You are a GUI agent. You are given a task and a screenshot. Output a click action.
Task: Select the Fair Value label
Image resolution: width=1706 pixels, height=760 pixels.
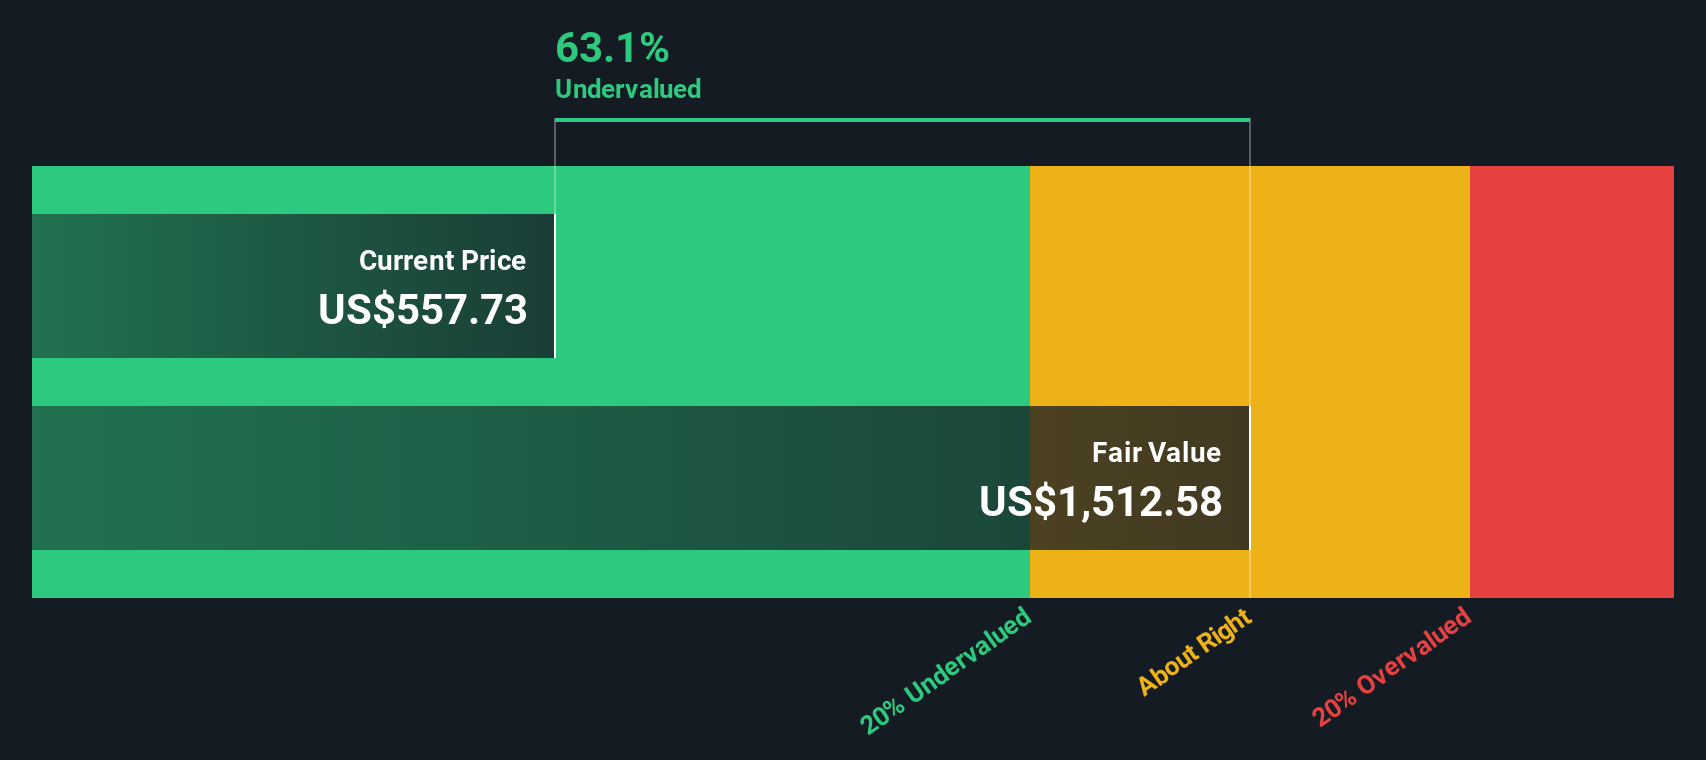pos(1156,452)
